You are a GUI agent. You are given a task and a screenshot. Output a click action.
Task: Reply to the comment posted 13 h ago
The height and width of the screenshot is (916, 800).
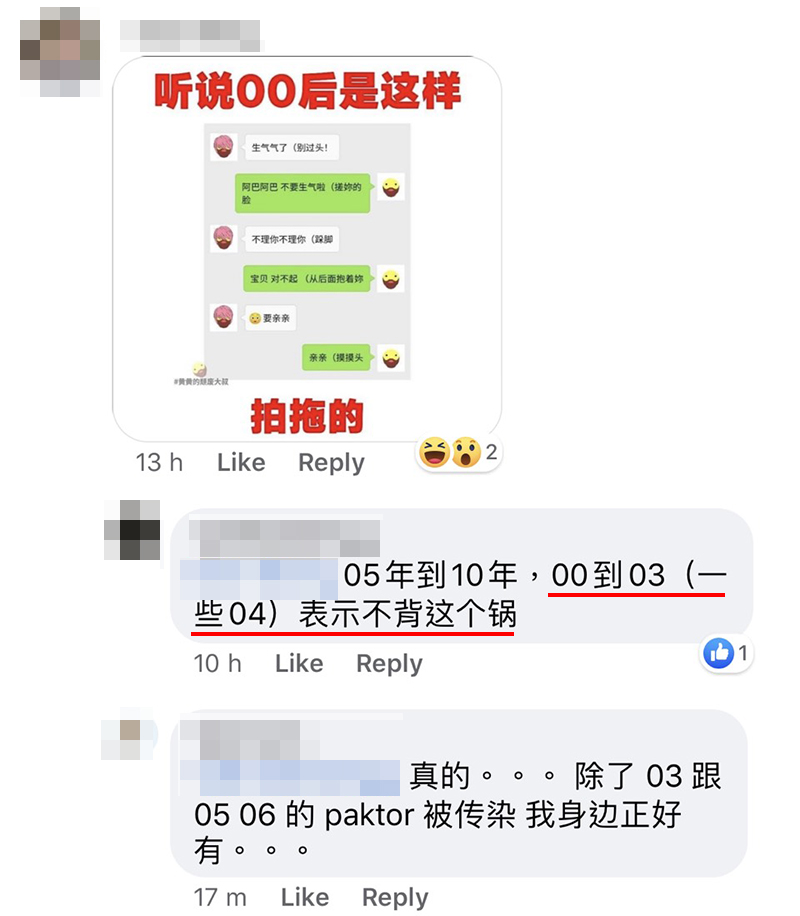[331, 463]
